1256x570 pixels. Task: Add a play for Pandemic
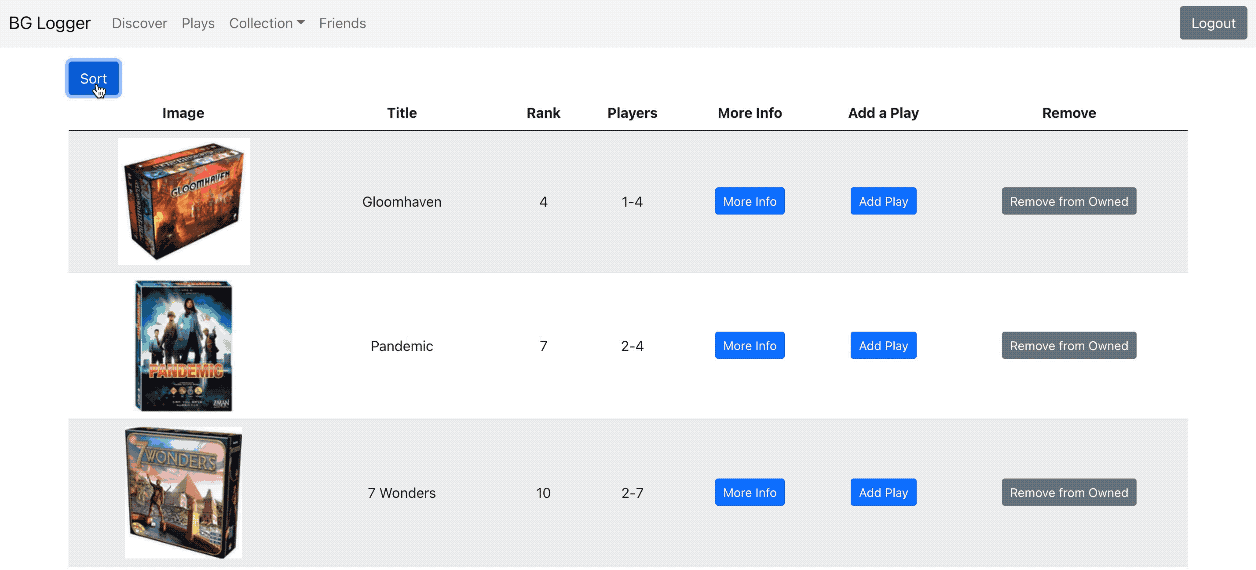(883, 346)
